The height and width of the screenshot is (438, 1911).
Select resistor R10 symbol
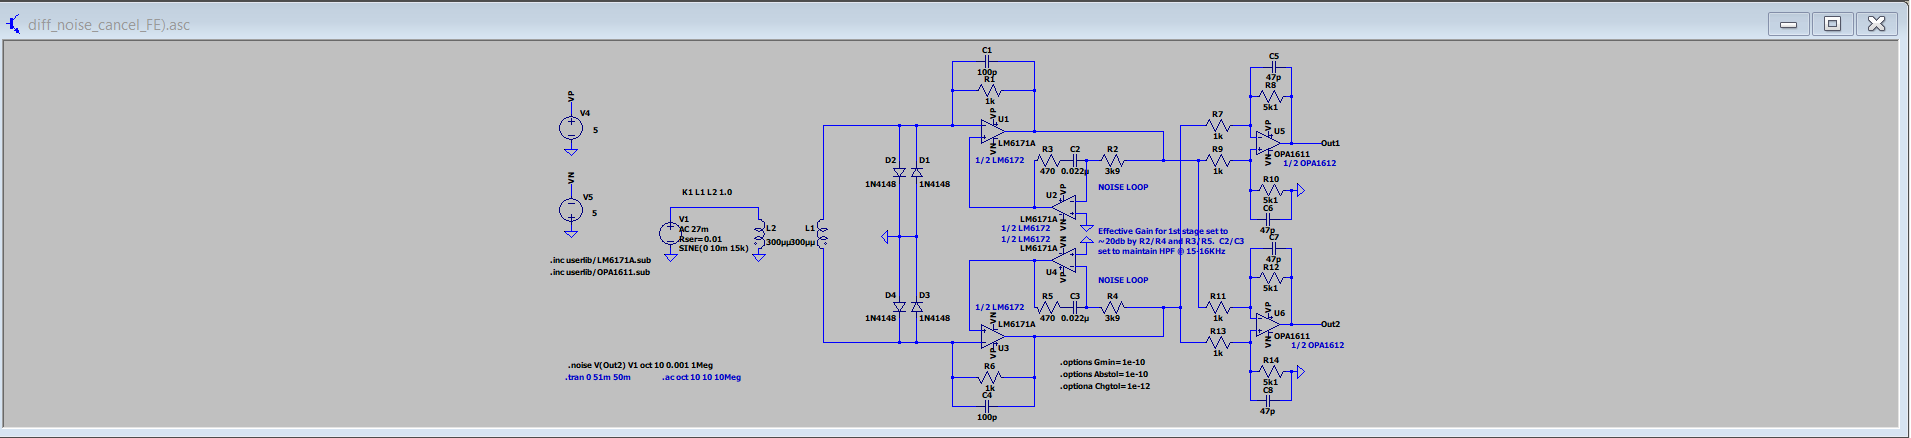pyautogui.click(x=1271, y=190)
